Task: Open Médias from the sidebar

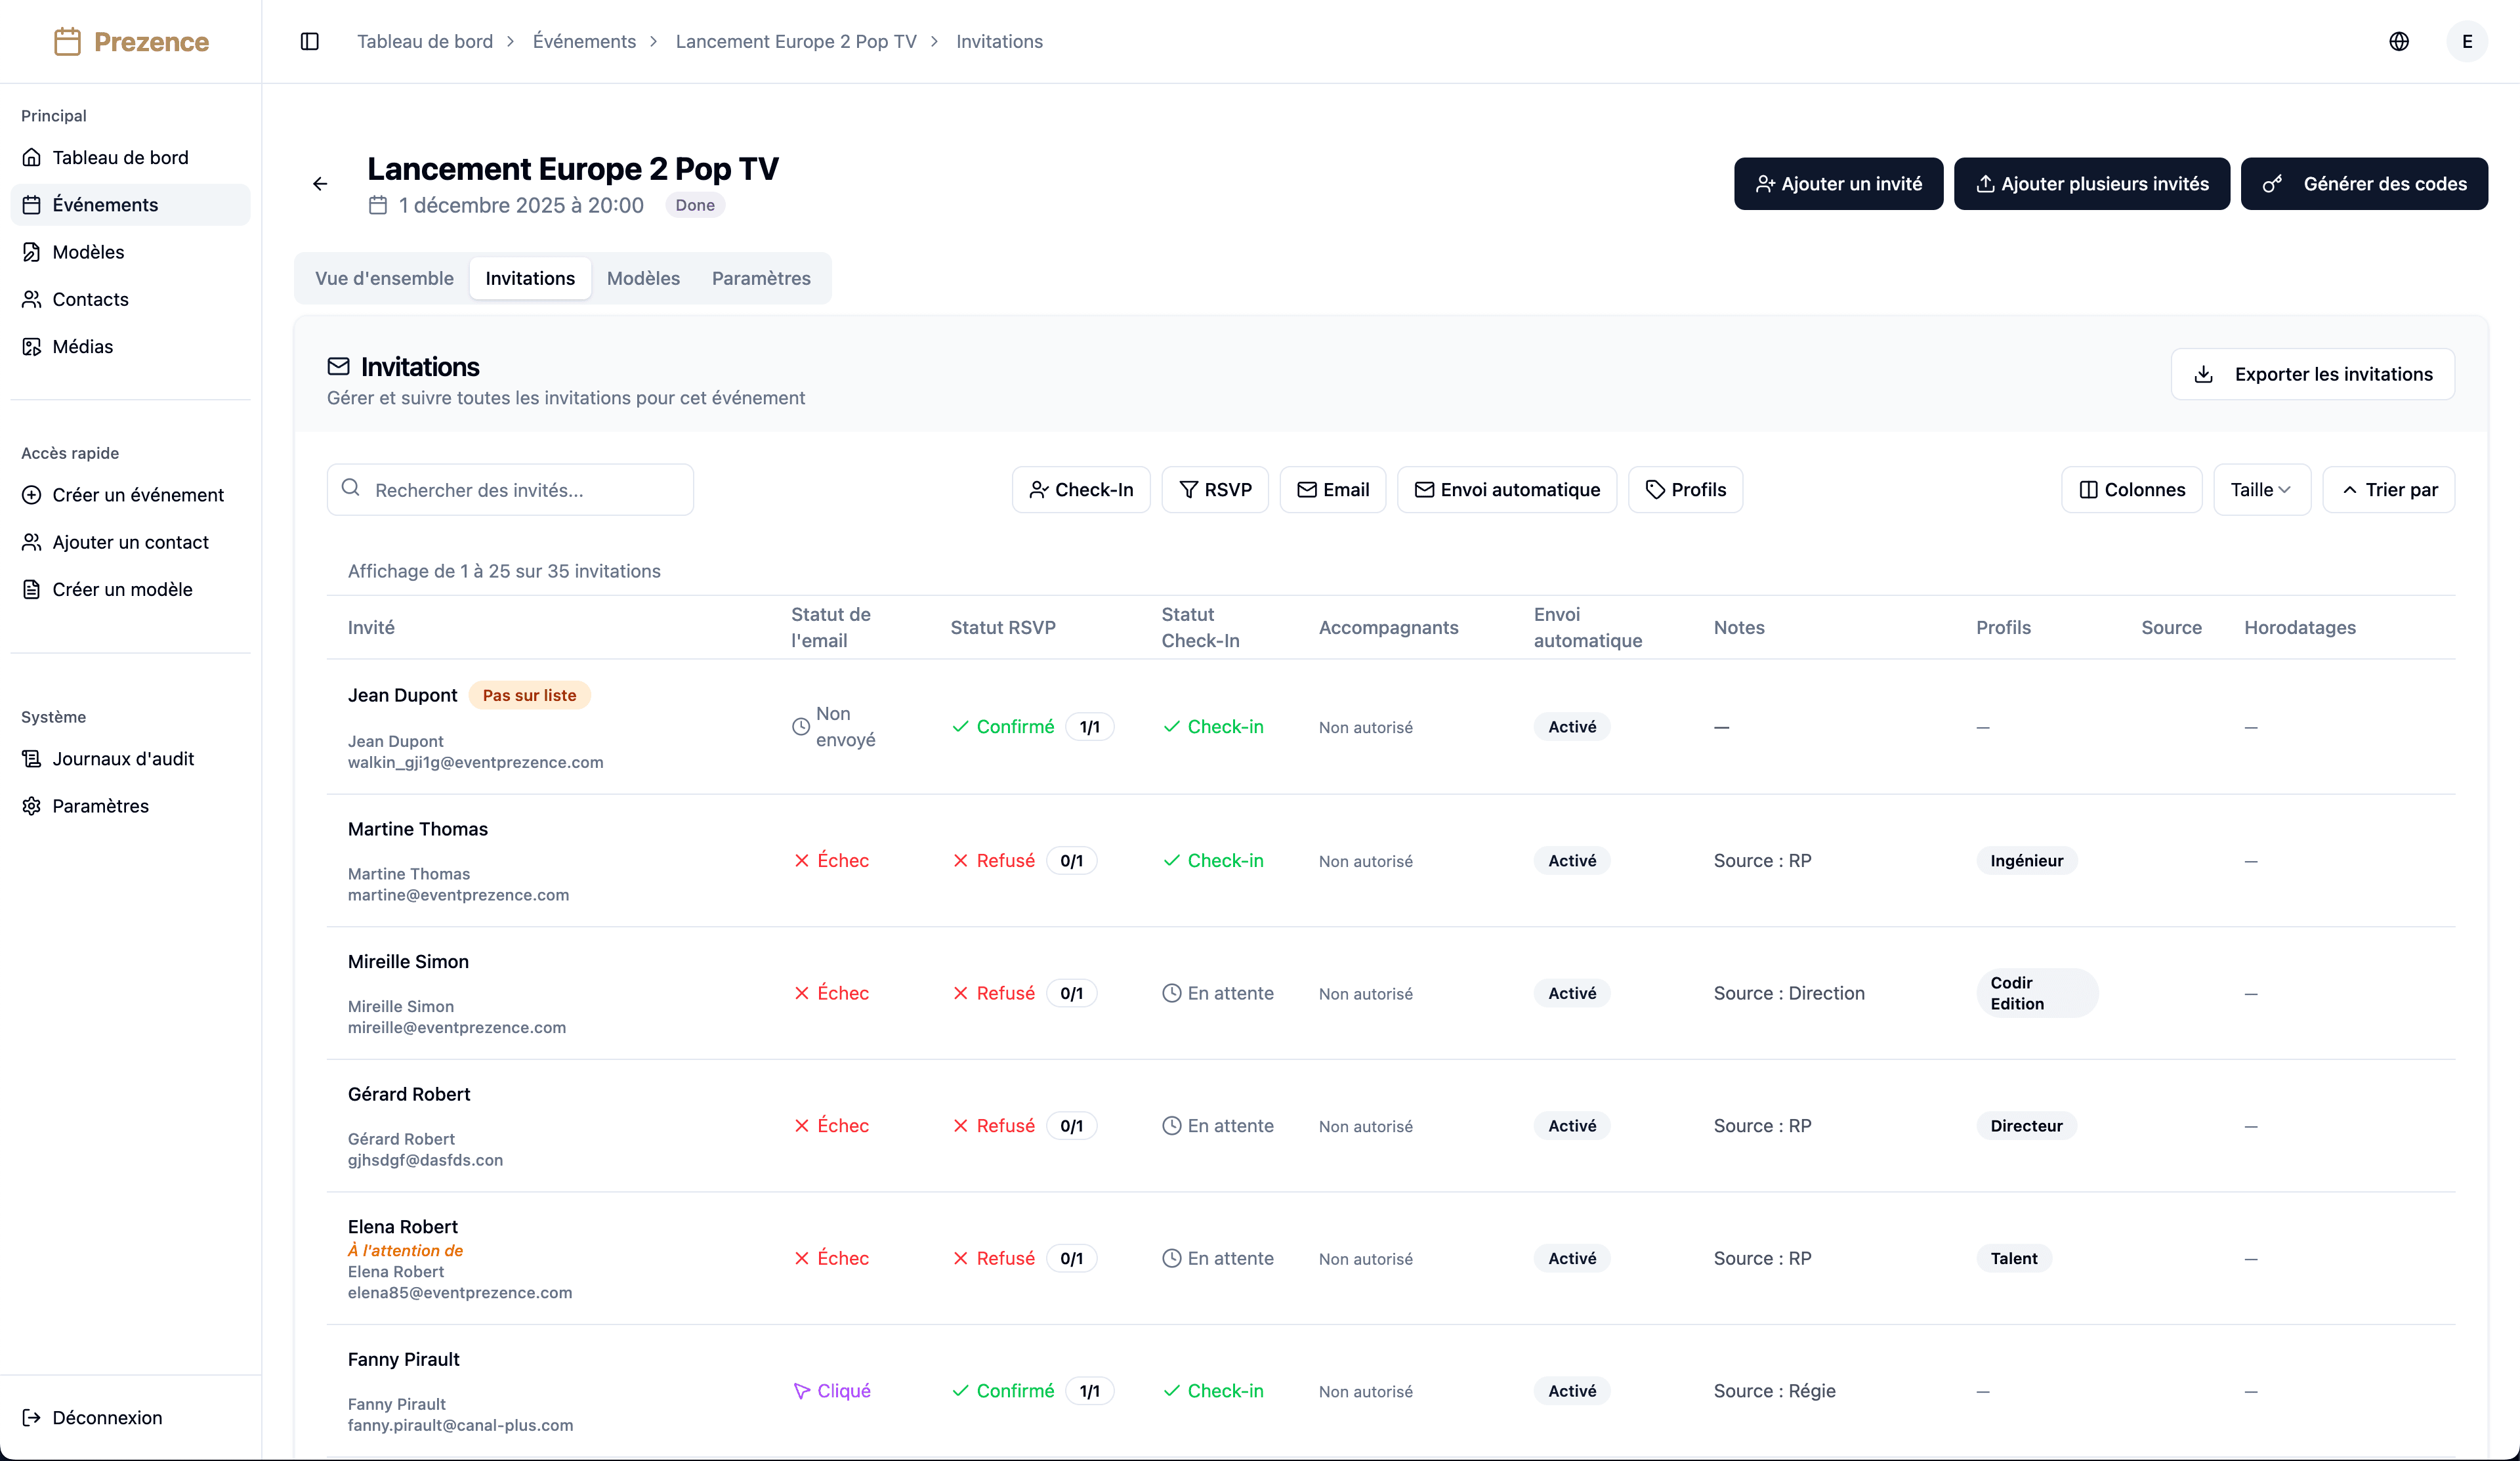Action: pyautogui.click(x=82, y=347)
